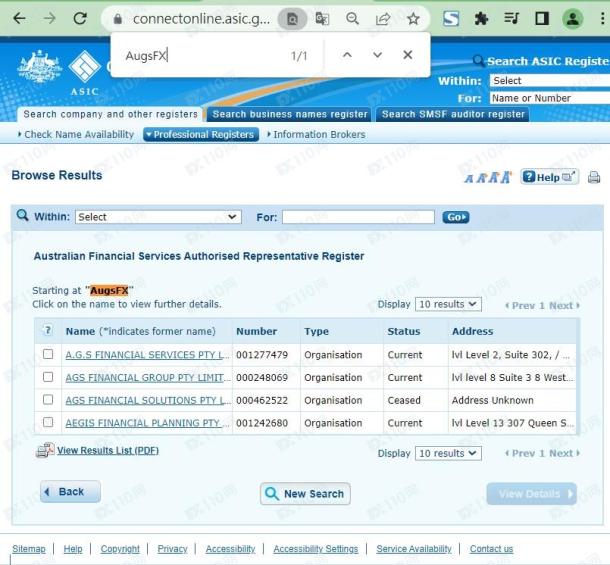Open A.G.S FINANCIAL SERVICES PTY link
Viewport: 610px width, 565px height.
pos(147,355)
